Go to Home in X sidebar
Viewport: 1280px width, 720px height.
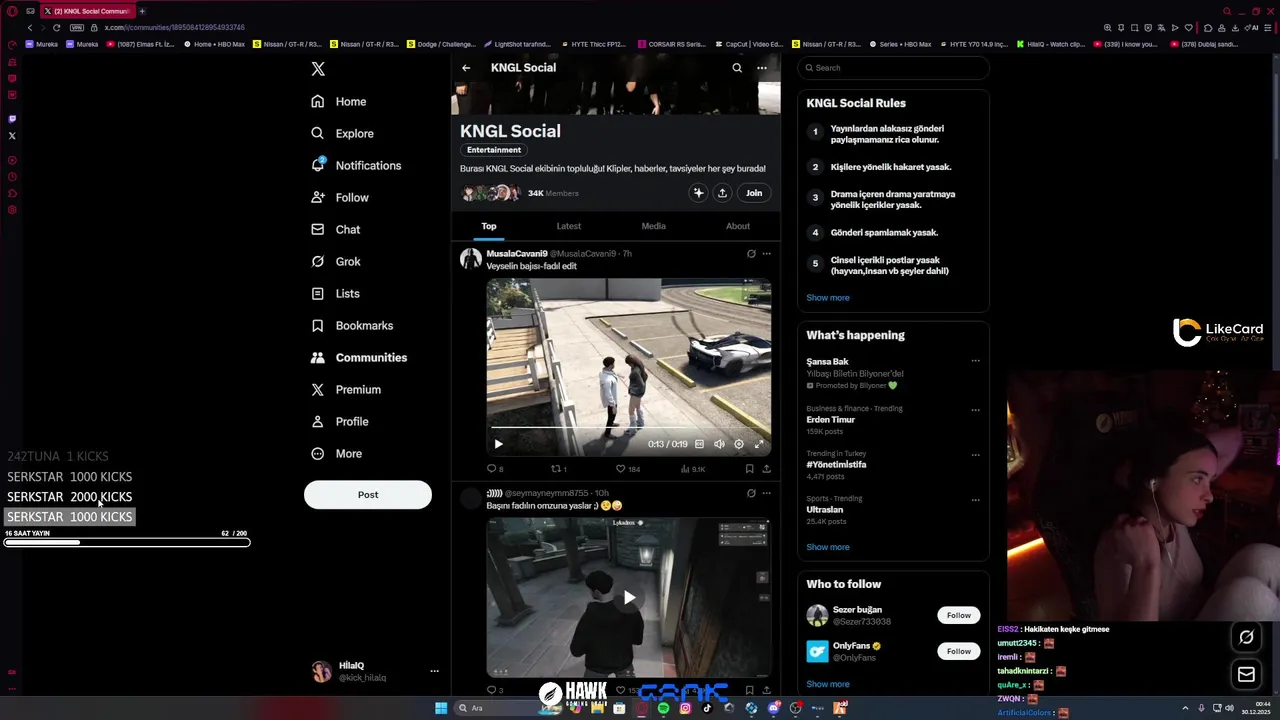tap(338, 101)
